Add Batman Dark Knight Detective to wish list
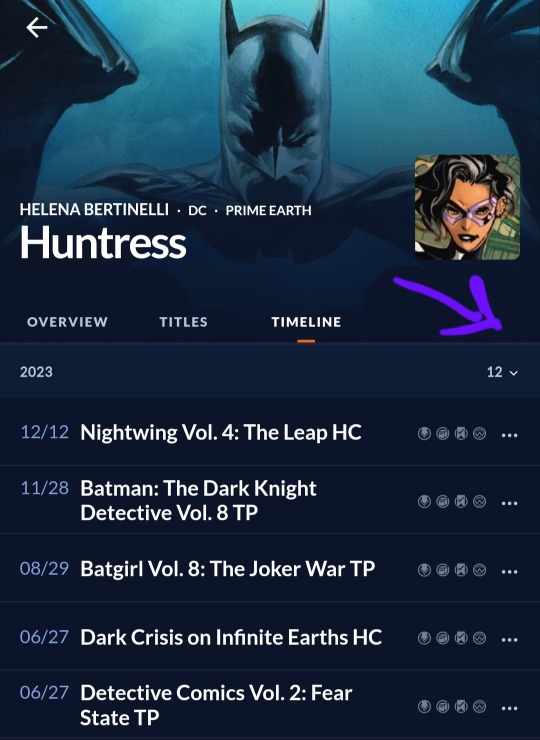Viewport: 540px width, 740px height. pyautogui.click(x=480, y=501)
